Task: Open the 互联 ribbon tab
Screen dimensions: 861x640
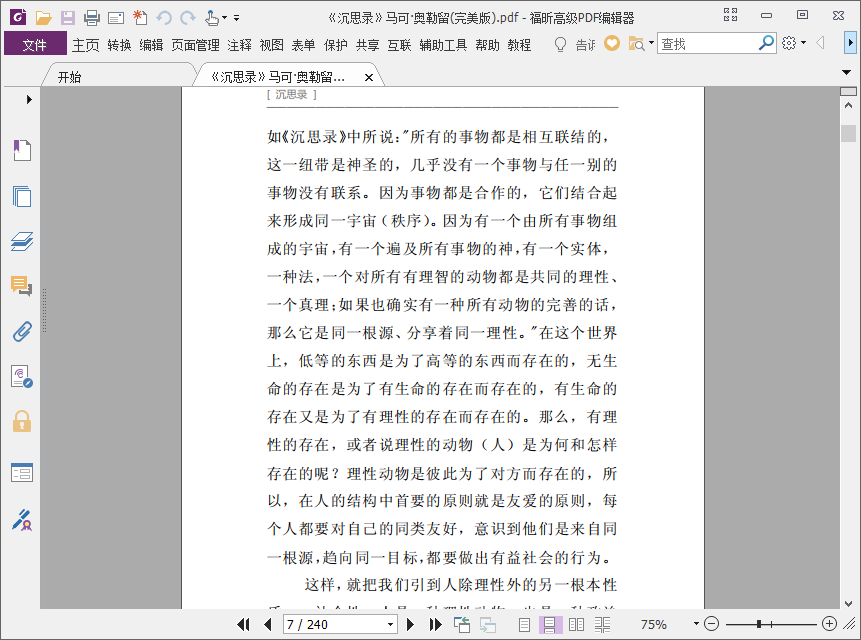Action: click(x=399, y=44)
